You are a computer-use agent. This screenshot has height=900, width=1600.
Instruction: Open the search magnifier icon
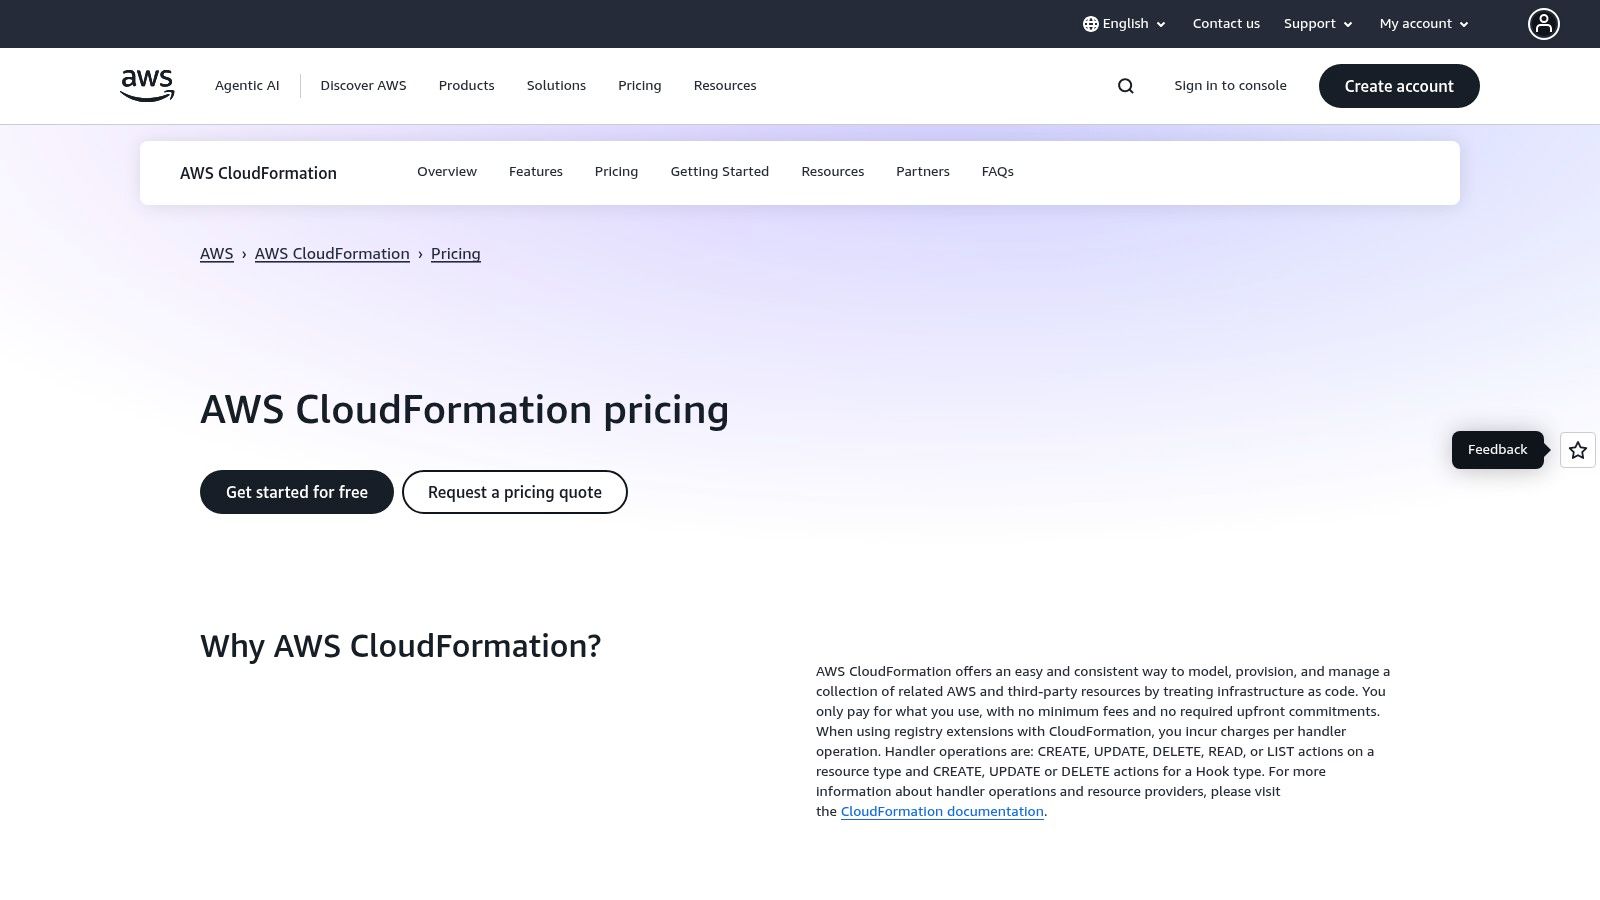point(1126,86)
